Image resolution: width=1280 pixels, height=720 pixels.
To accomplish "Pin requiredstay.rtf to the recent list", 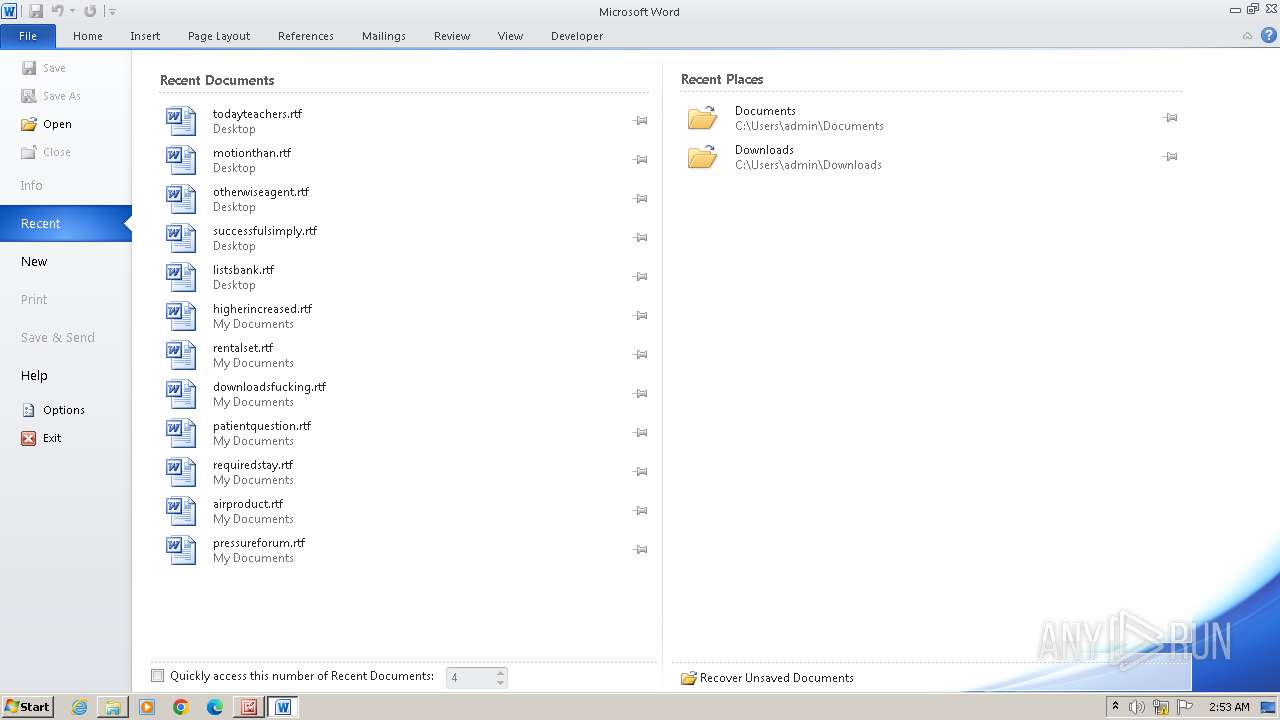I will click(640, 472).
